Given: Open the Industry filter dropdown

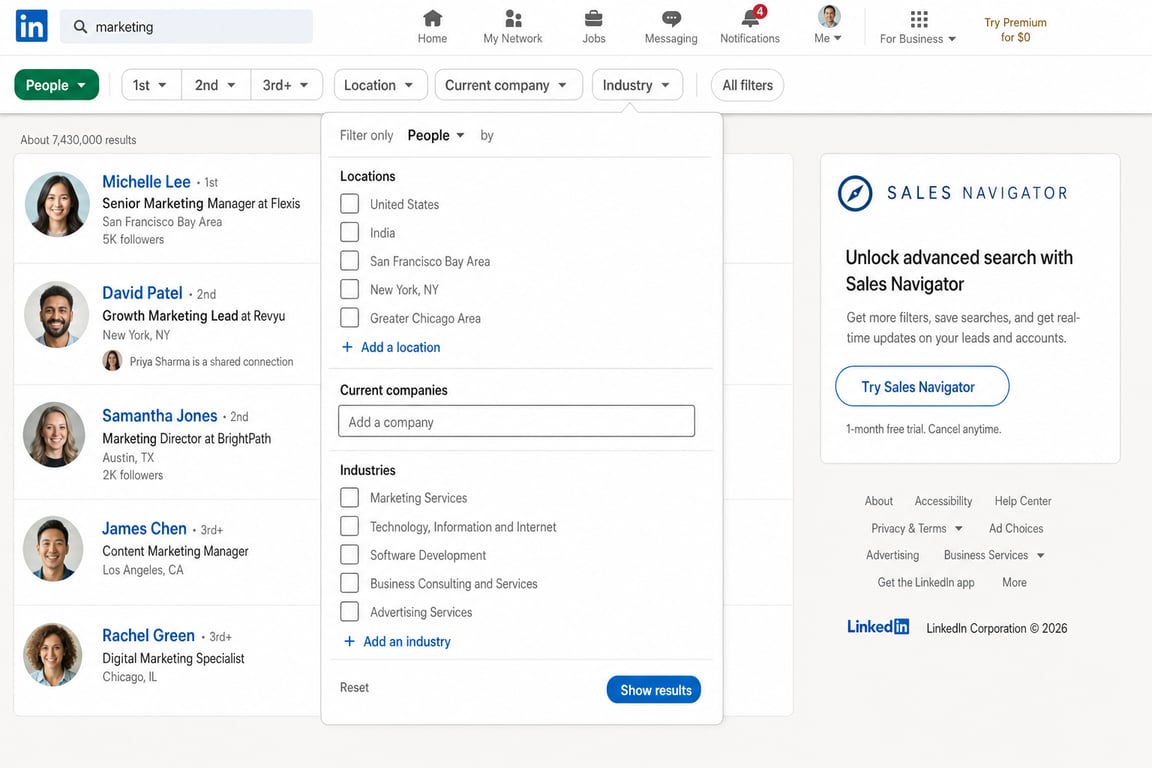Looking at the screenshot, I should click(x=637, y=85).
